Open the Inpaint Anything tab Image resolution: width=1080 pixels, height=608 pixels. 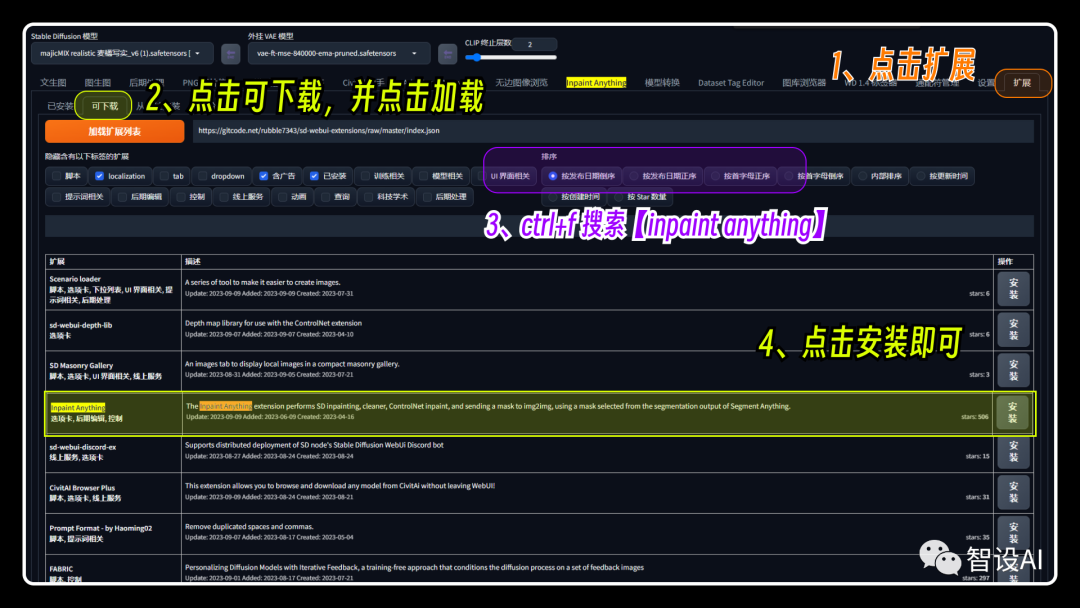pyautogui.click(x=596, y=83)
